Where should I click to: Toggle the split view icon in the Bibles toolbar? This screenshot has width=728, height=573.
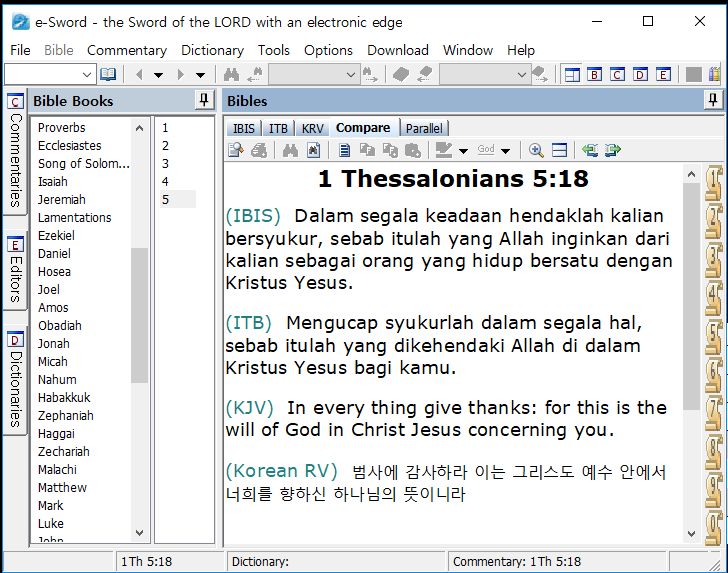pyautogui.click(x=559, y=150)
